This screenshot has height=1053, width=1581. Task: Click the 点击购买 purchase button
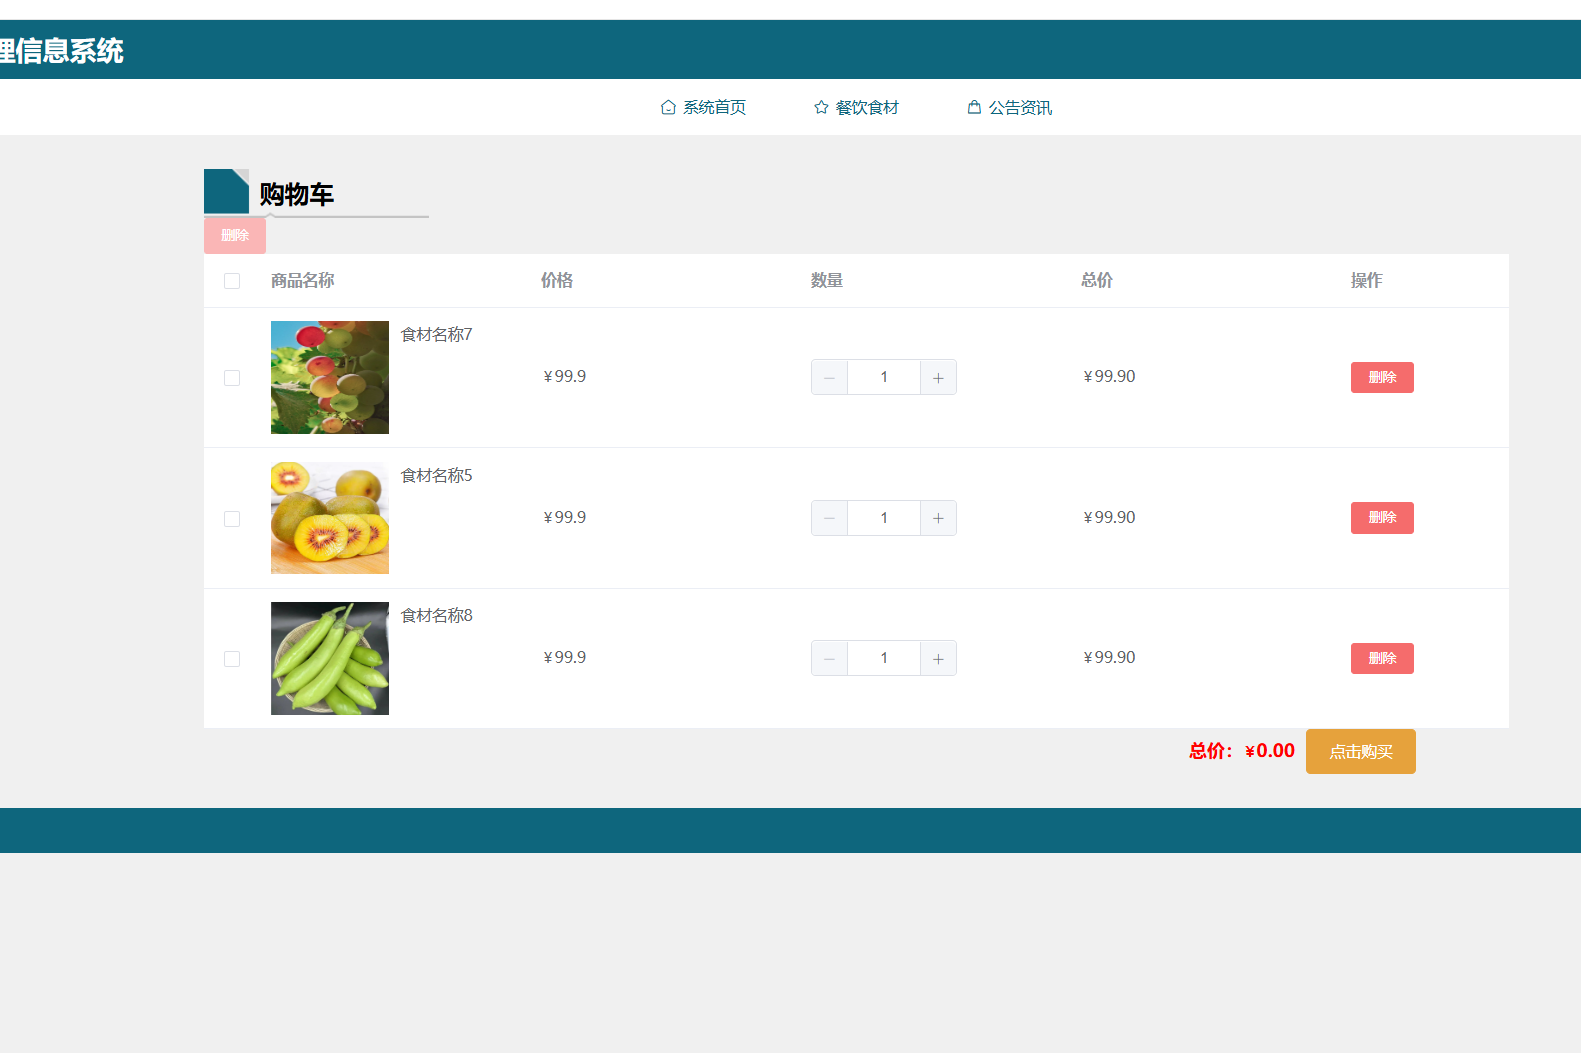coord(1361,752)
